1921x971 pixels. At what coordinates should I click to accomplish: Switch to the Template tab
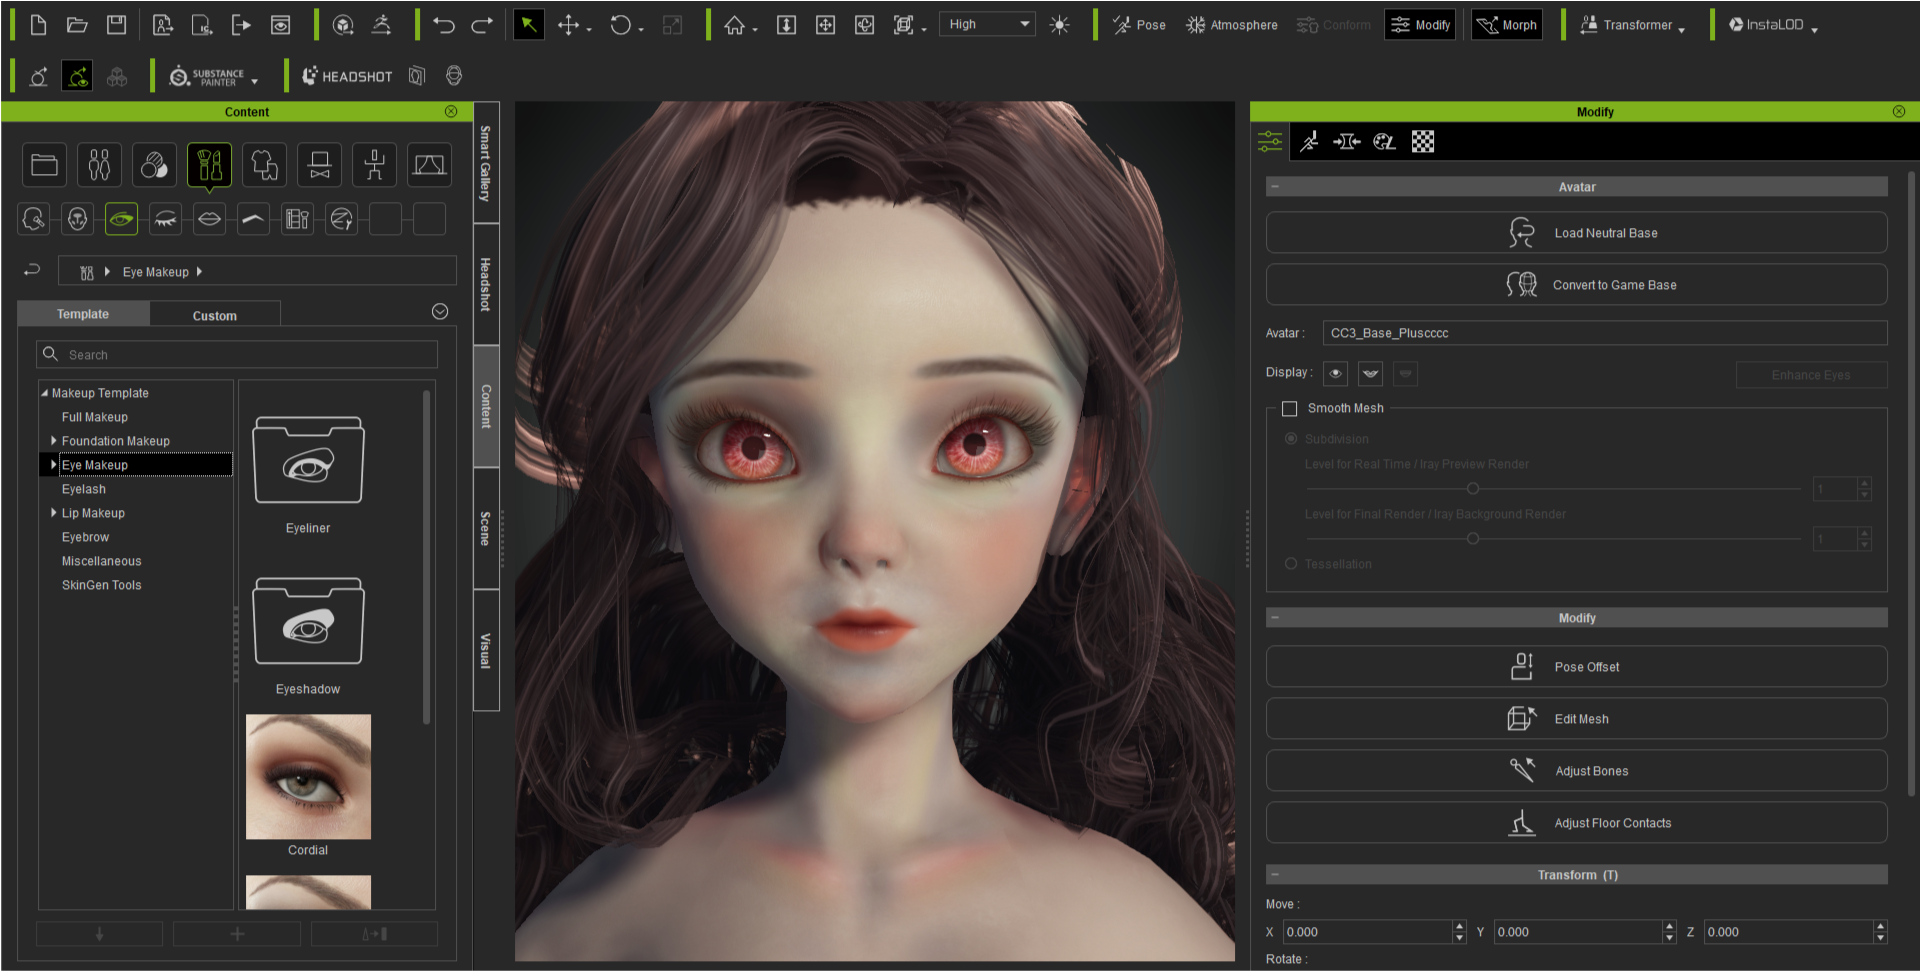(83, 314)
